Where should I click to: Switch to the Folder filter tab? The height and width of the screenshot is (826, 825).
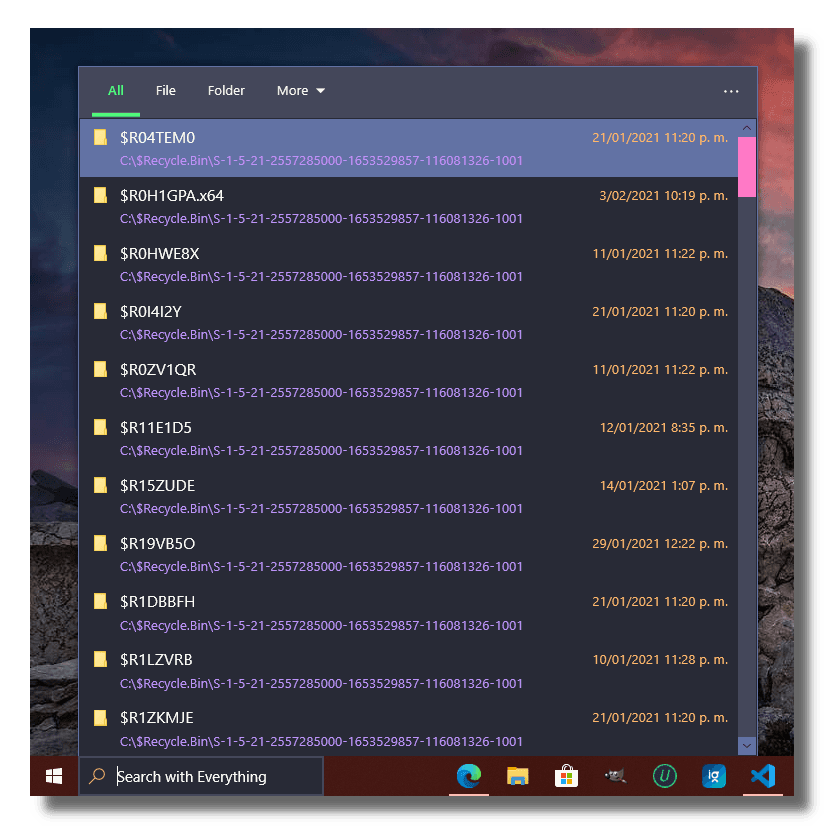click(x=226, y=91)
